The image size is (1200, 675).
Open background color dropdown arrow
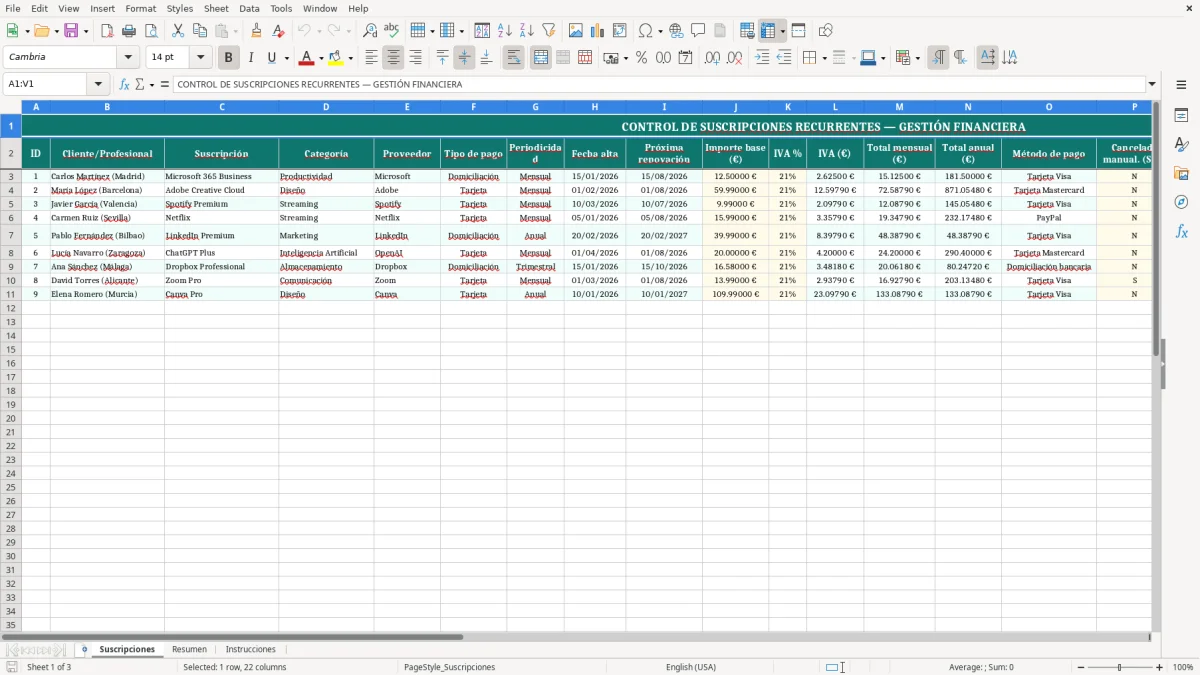(x=350, y=58)
